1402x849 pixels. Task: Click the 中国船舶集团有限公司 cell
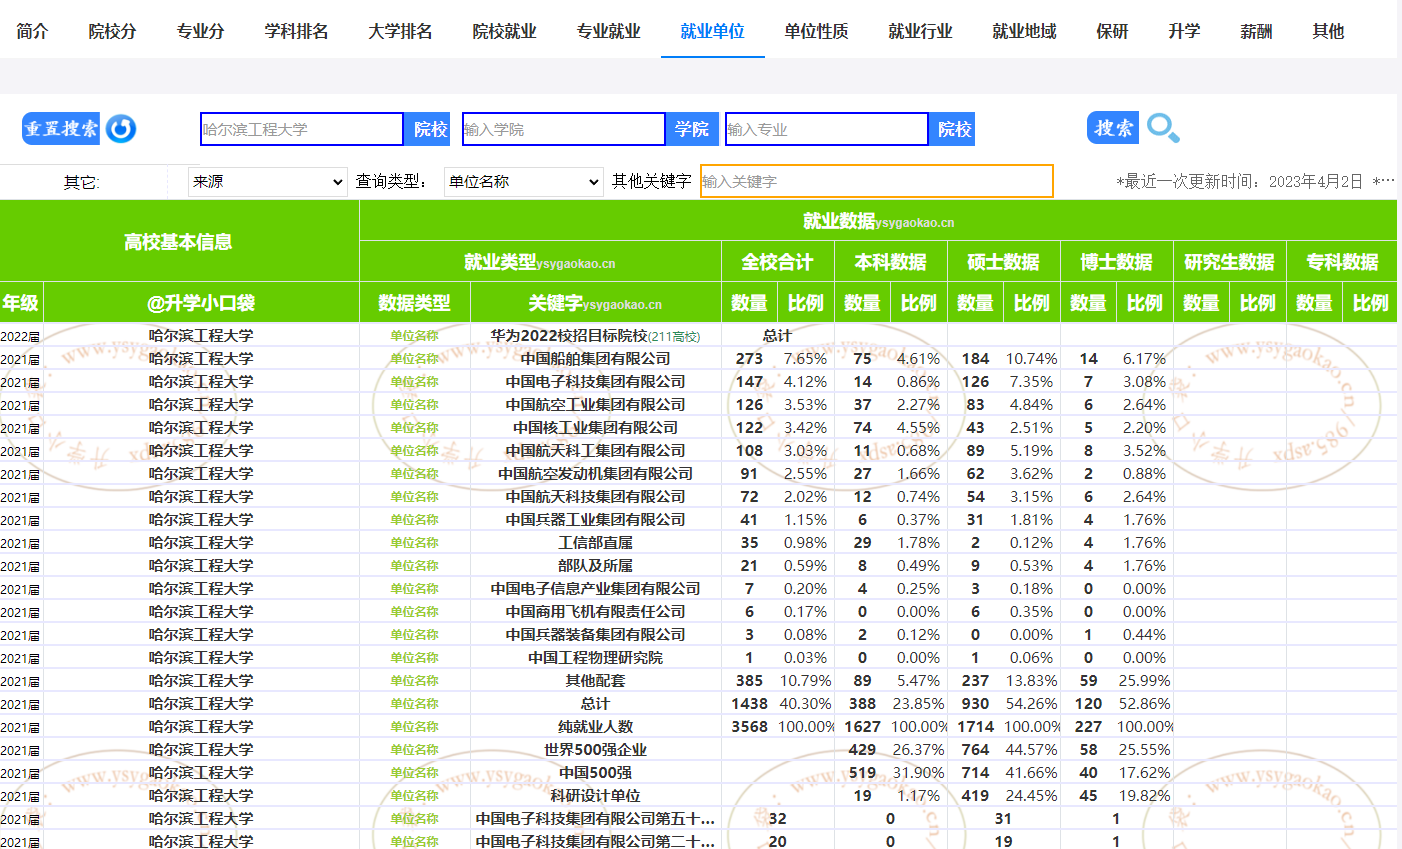[595, 358]
